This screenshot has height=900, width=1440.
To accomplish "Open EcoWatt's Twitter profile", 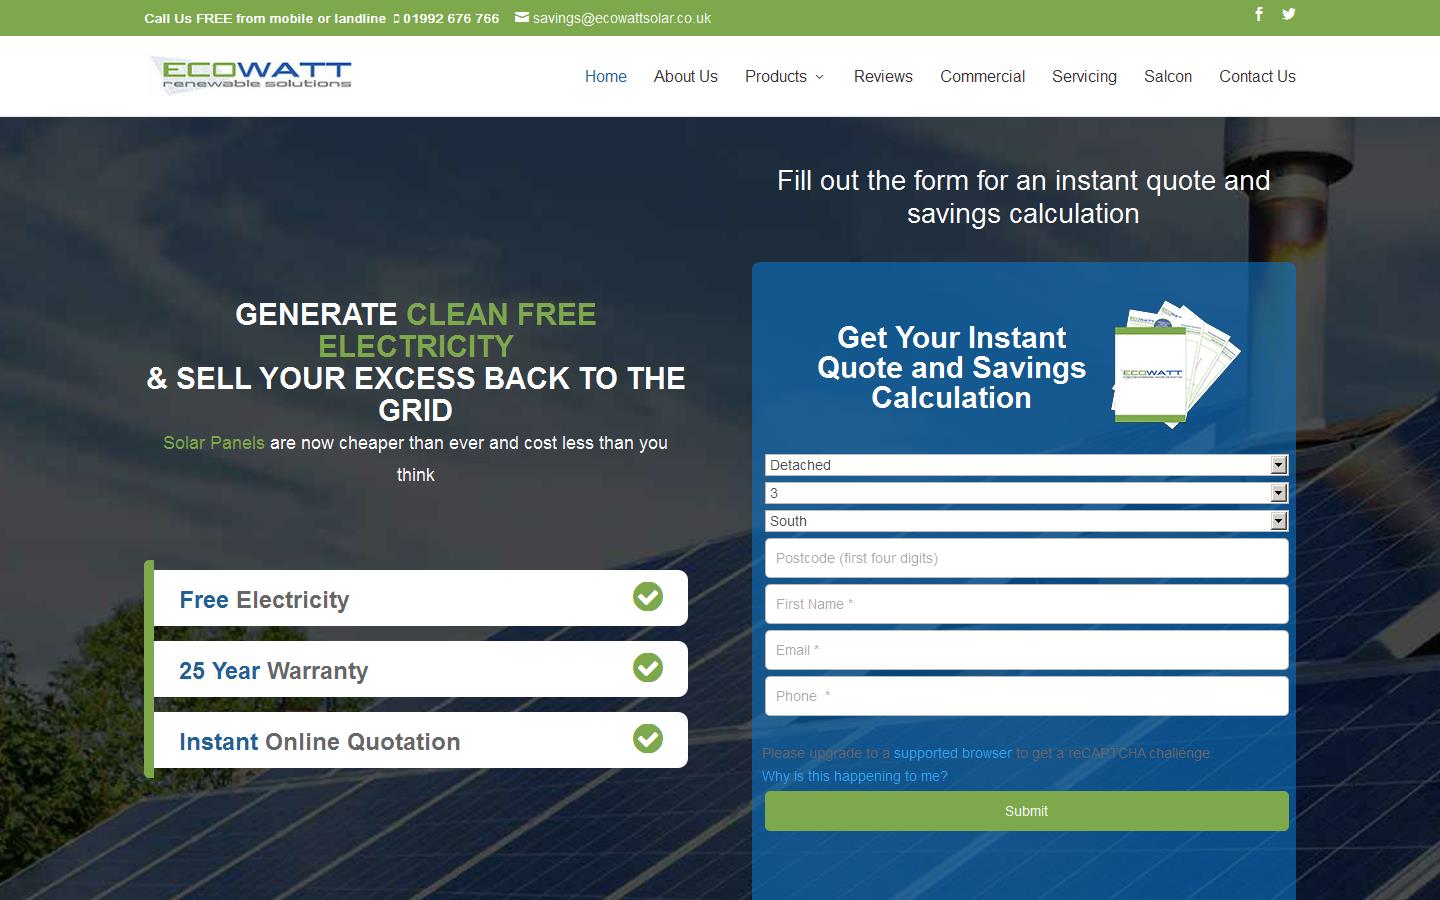I will click(1288, 15).
